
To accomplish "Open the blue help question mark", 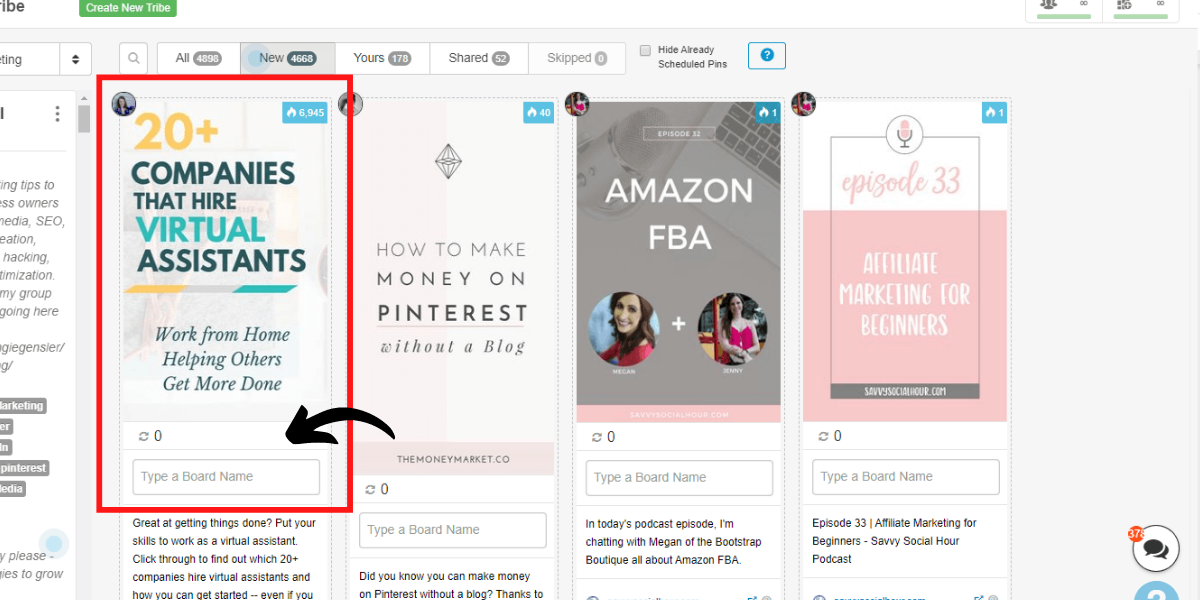I will tap(767, 55).
